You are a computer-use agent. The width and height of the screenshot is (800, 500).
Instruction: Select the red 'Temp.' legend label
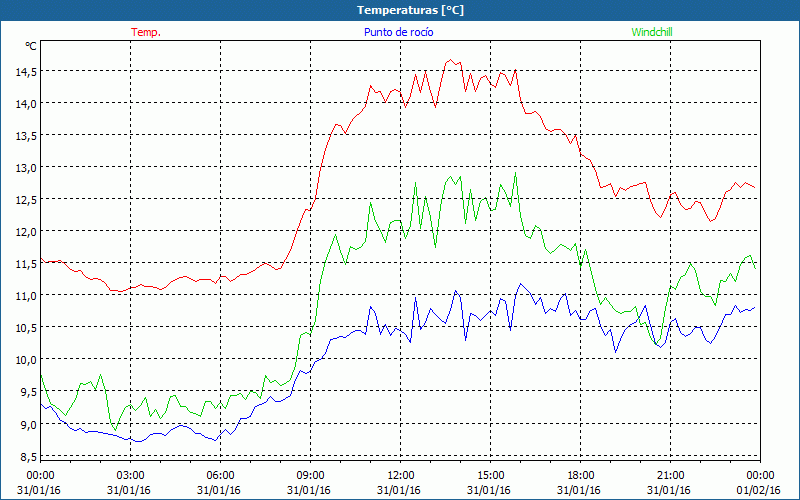pos(146,32)
